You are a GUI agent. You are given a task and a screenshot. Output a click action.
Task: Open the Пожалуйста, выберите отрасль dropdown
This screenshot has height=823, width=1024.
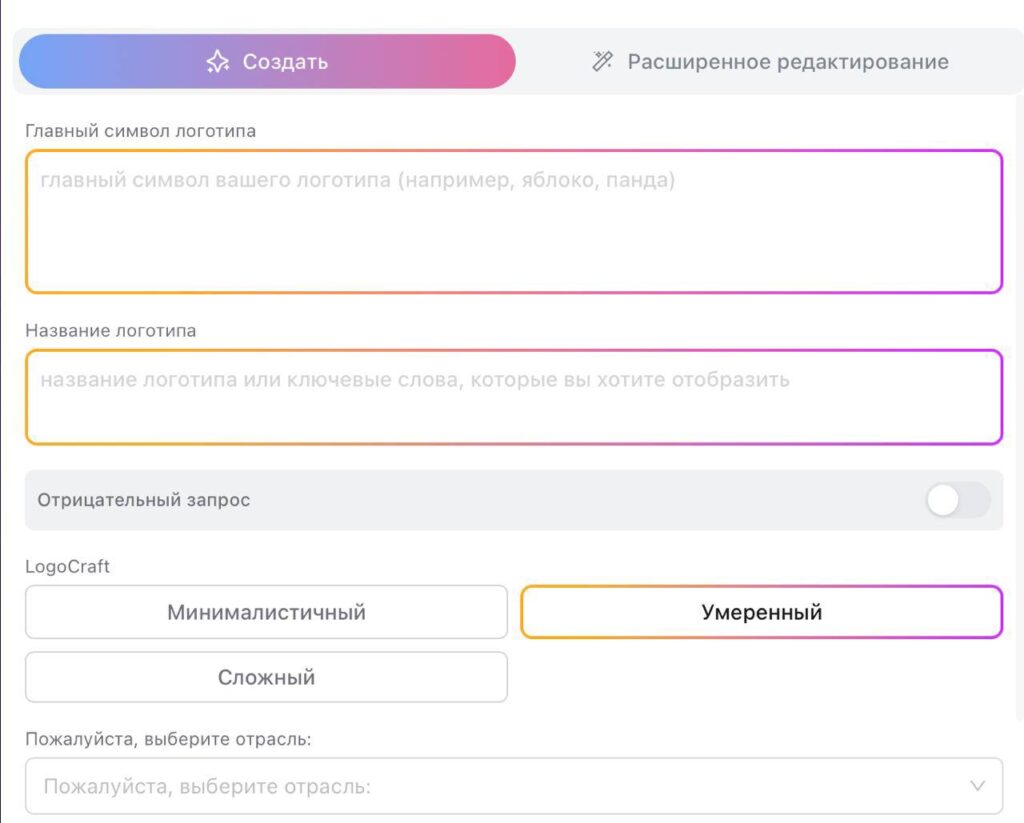pyautogui.click(x=512, y=786)
